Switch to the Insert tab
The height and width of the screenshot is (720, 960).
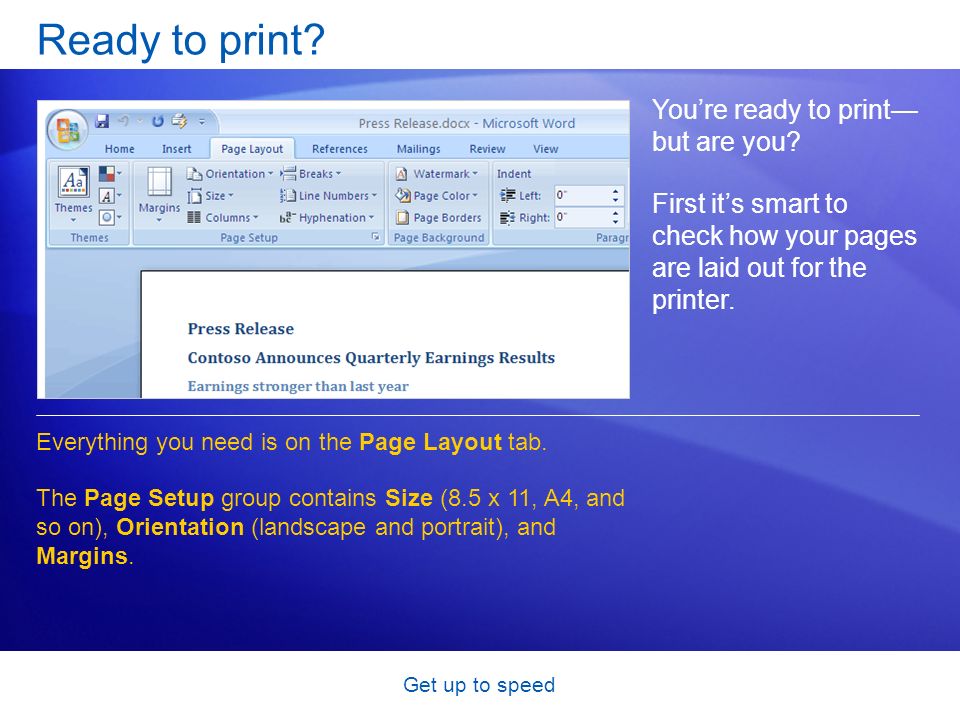point(176,149)
